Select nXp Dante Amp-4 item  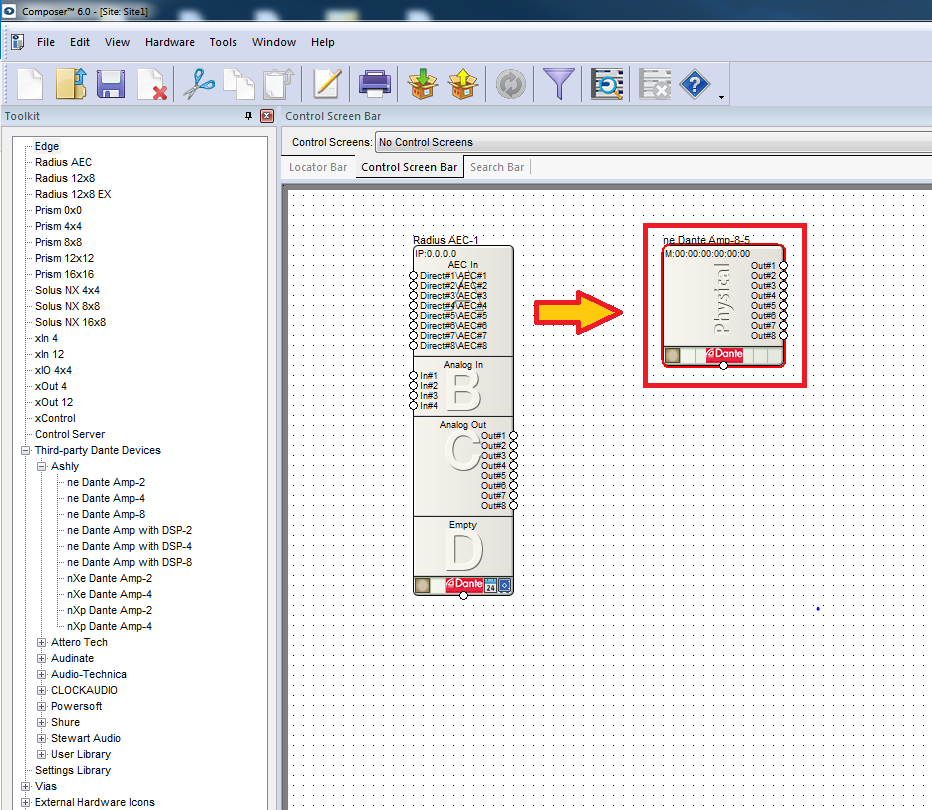tap(109, 626)
